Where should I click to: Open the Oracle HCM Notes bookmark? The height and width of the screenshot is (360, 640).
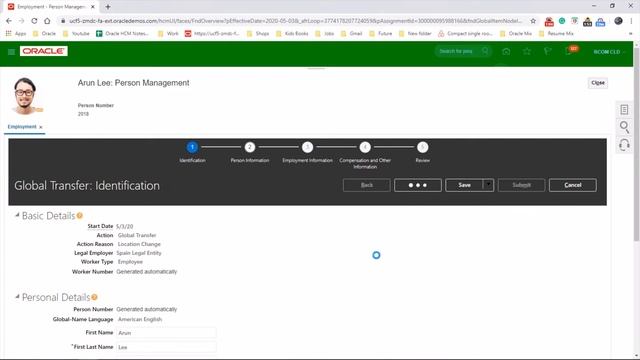coord(122,33)
